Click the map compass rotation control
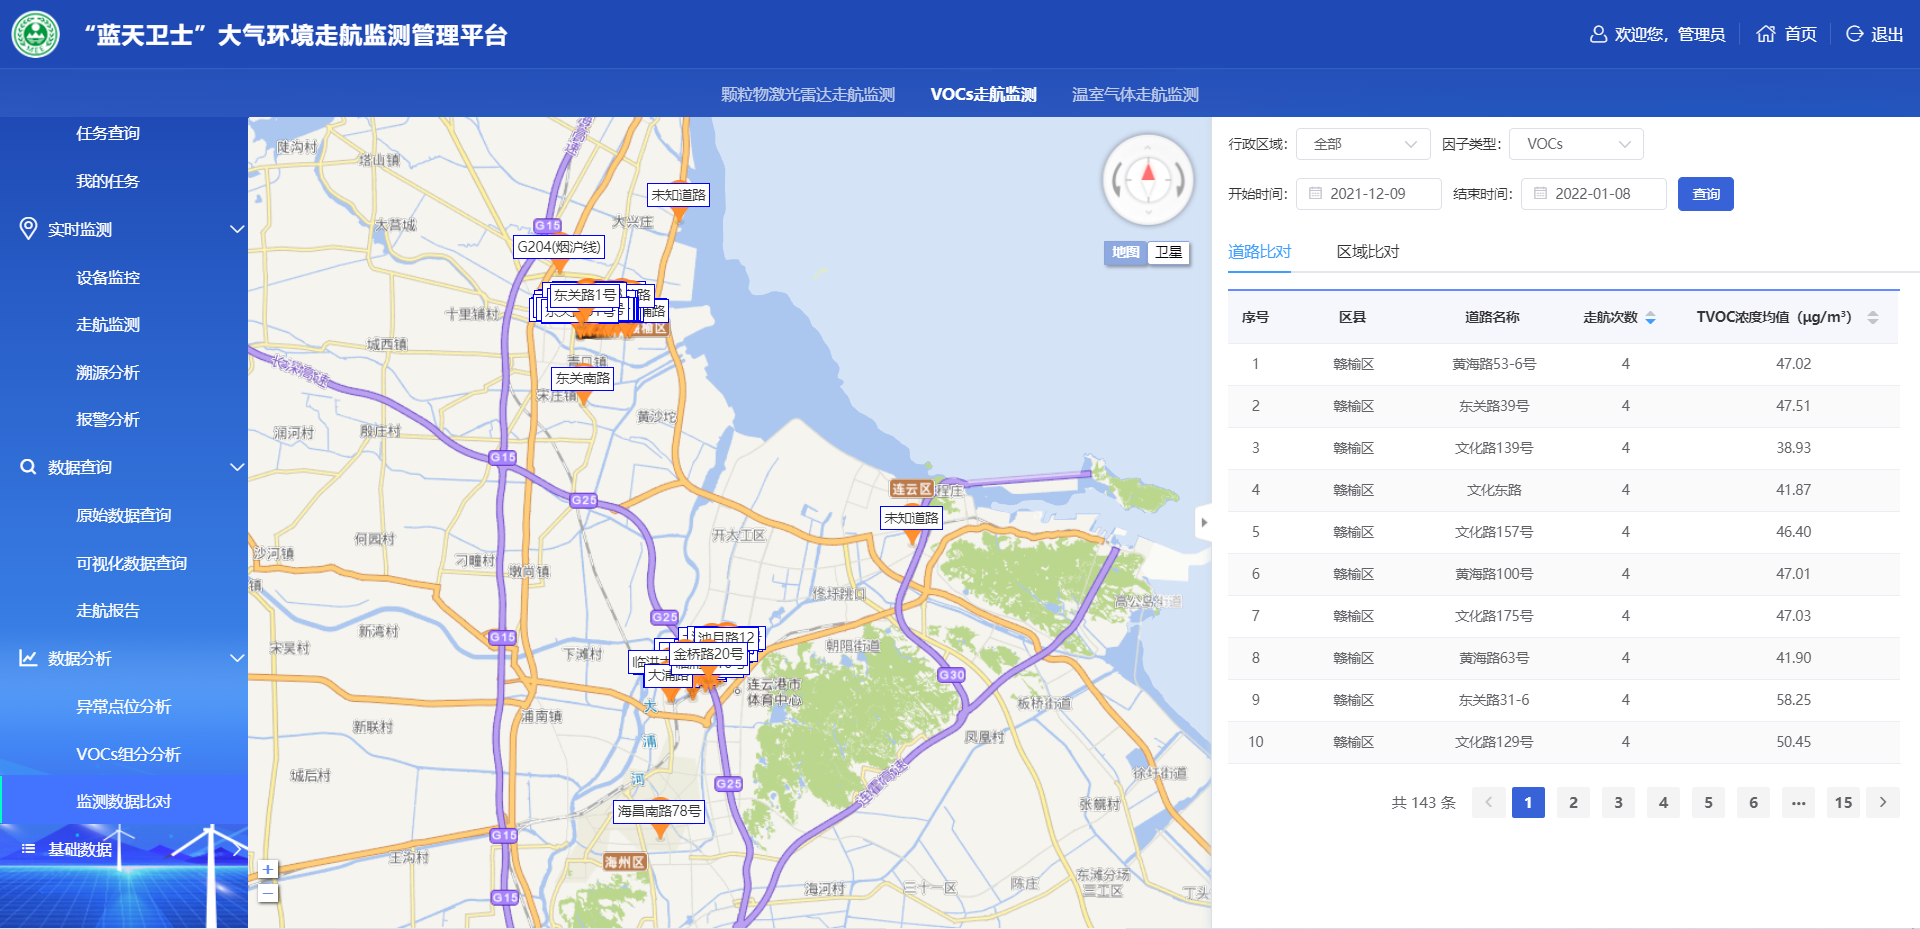 [x=1148, y=180]
